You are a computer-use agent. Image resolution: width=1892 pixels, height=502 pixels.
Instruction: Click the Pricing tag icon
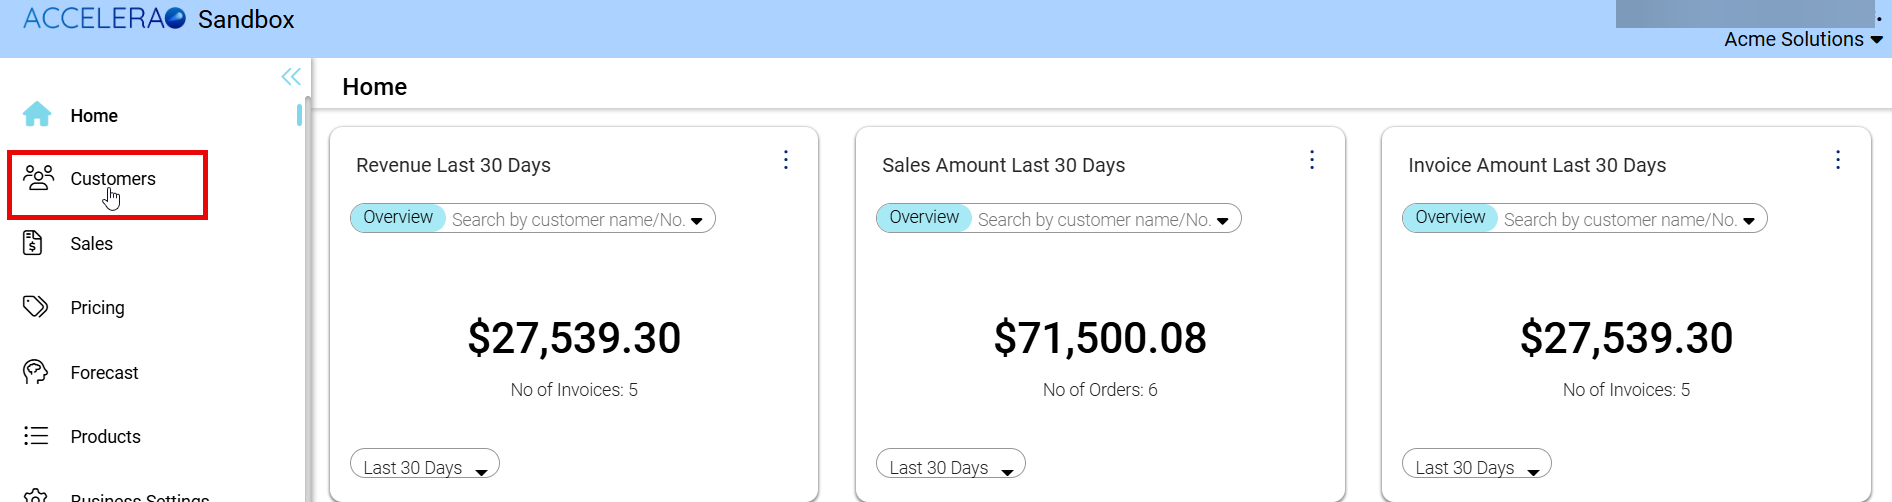(35, 307)
